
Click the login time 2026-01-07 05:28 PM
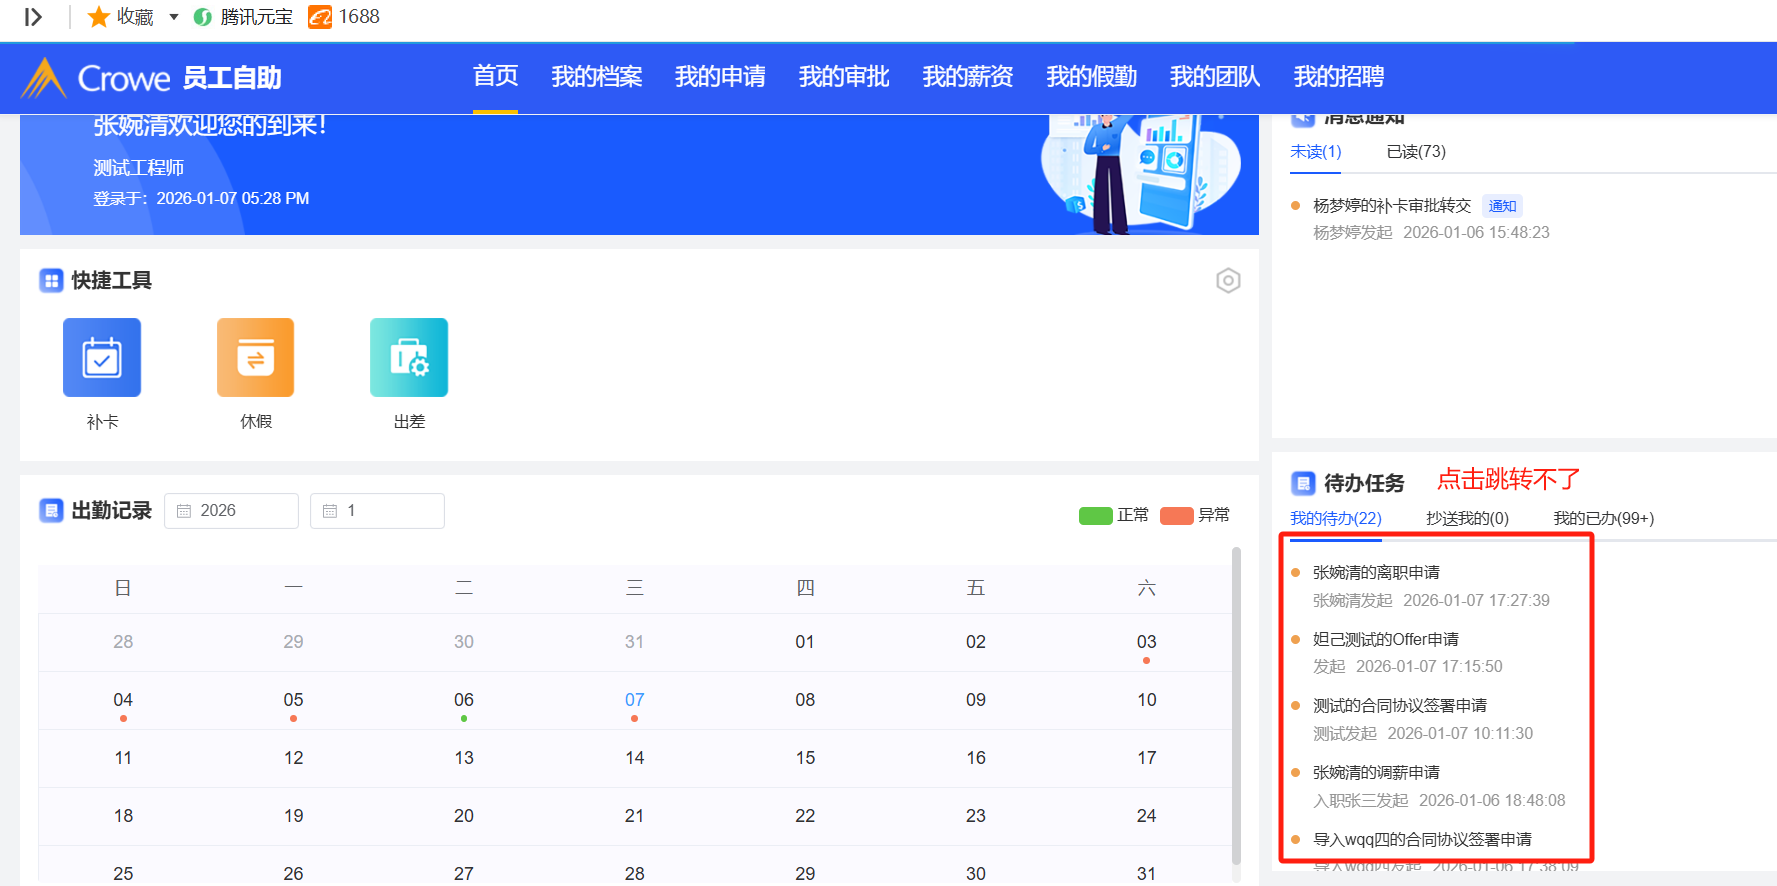[x=233, y=198]
